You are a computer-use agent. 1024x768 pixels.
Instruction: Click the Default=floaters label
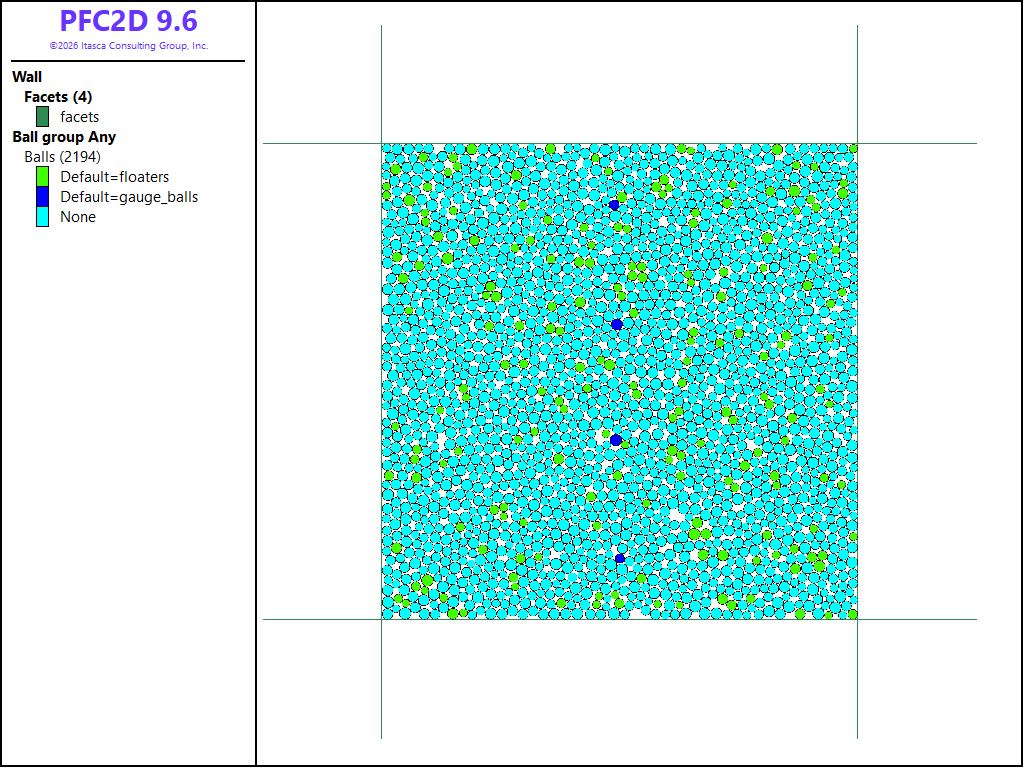(x=114, y=177)
